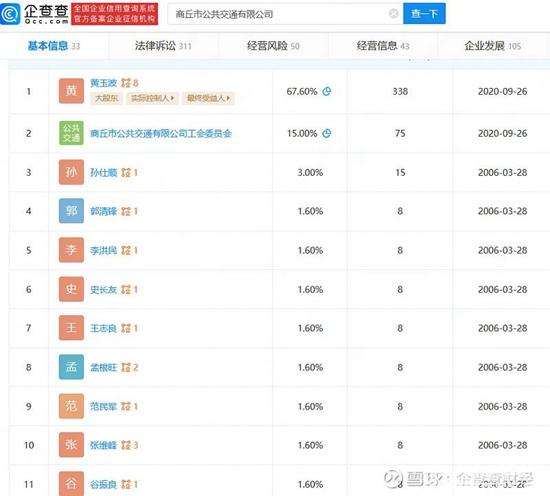
Task: Expand the 实际控制人 tag arrow
Action: pyautogui.click(x=172, y=98)
